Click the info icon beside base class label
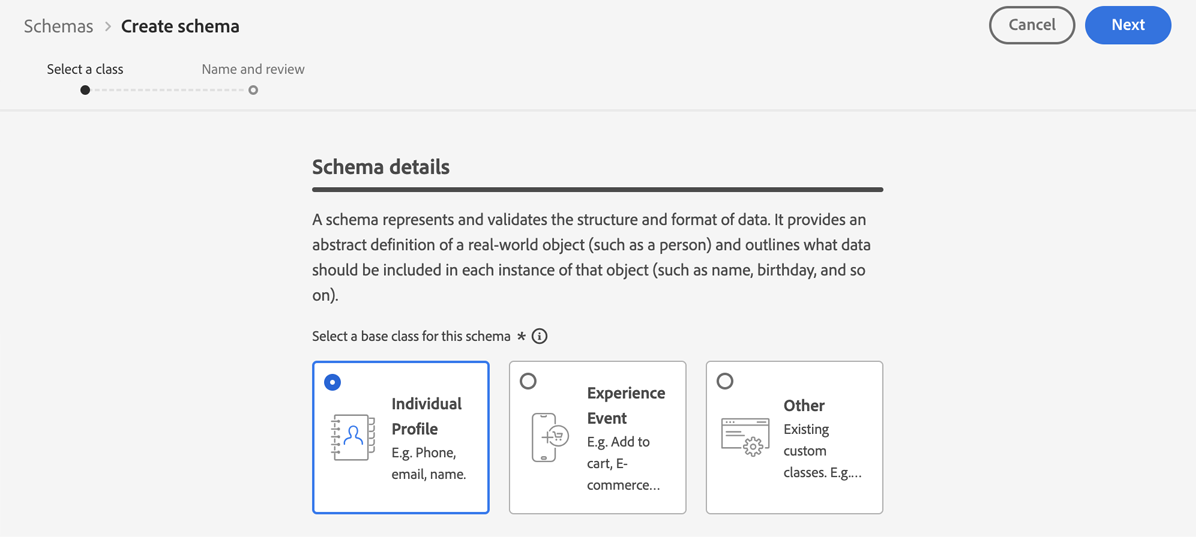 (540, 336)
